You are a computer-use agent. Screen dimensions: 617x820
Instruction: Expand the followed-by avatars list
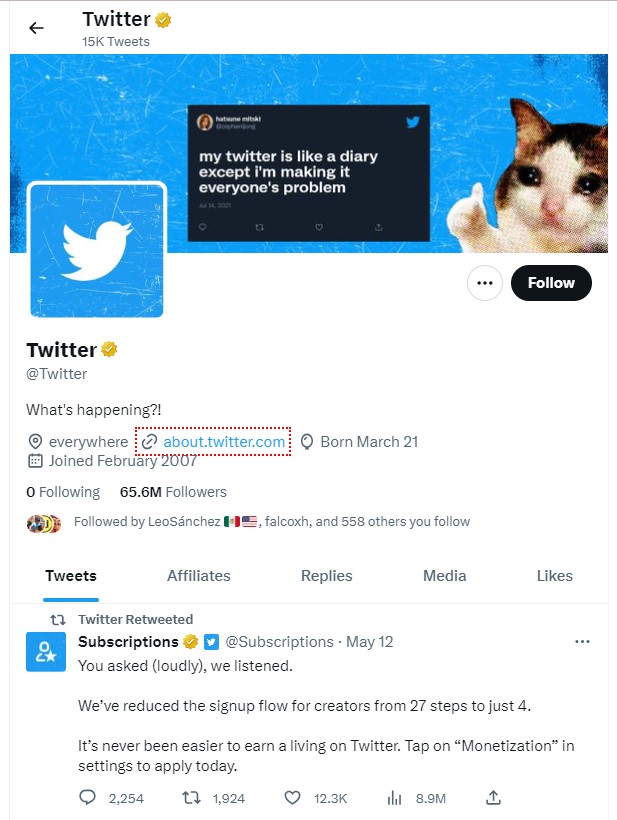(45, 521)
